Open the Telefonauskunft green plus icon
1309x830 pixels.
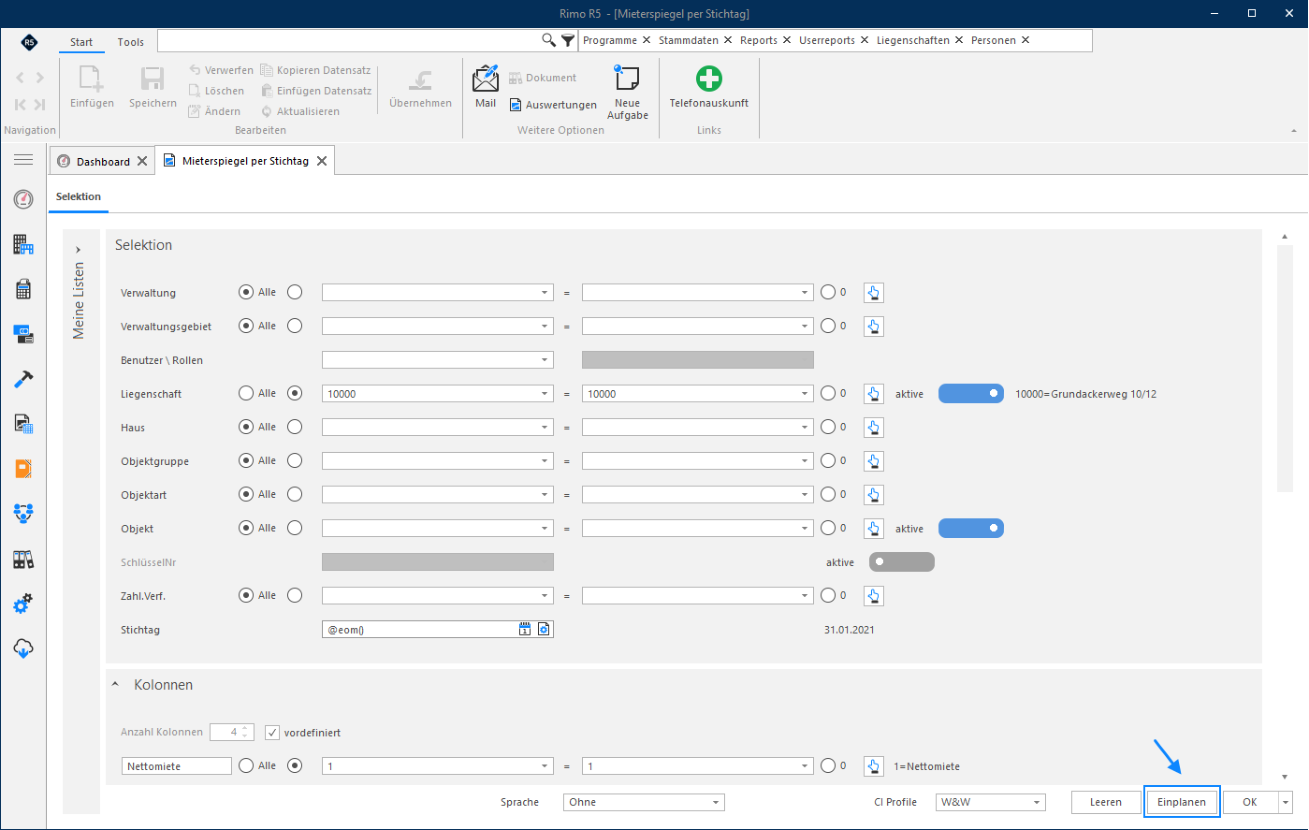pyautogui.click(x=709, y=79)
